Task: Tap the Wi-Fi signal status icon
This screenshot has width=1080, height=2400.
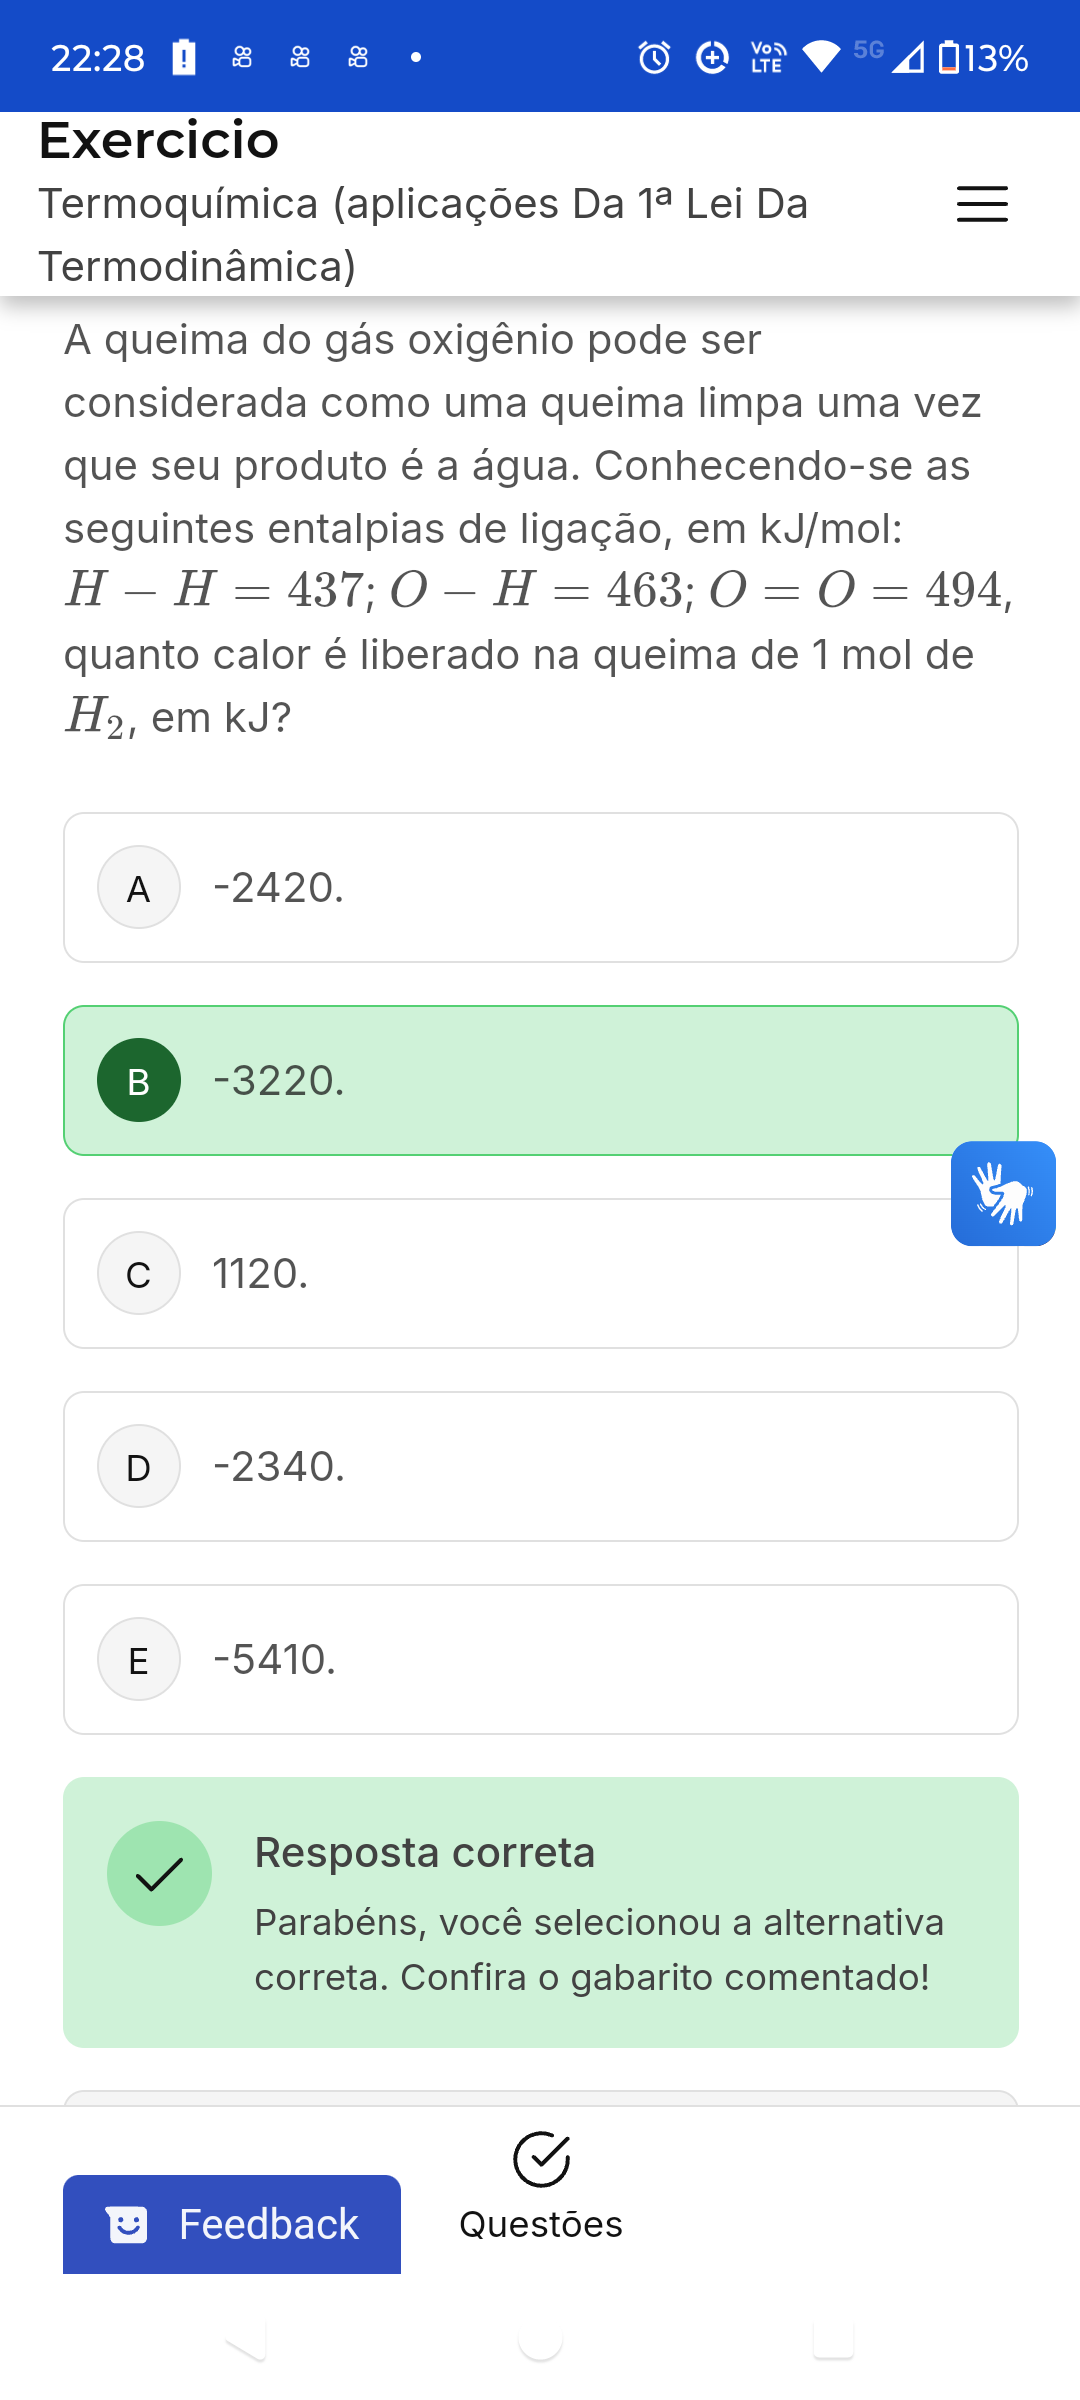Action: tap(821, 58)
